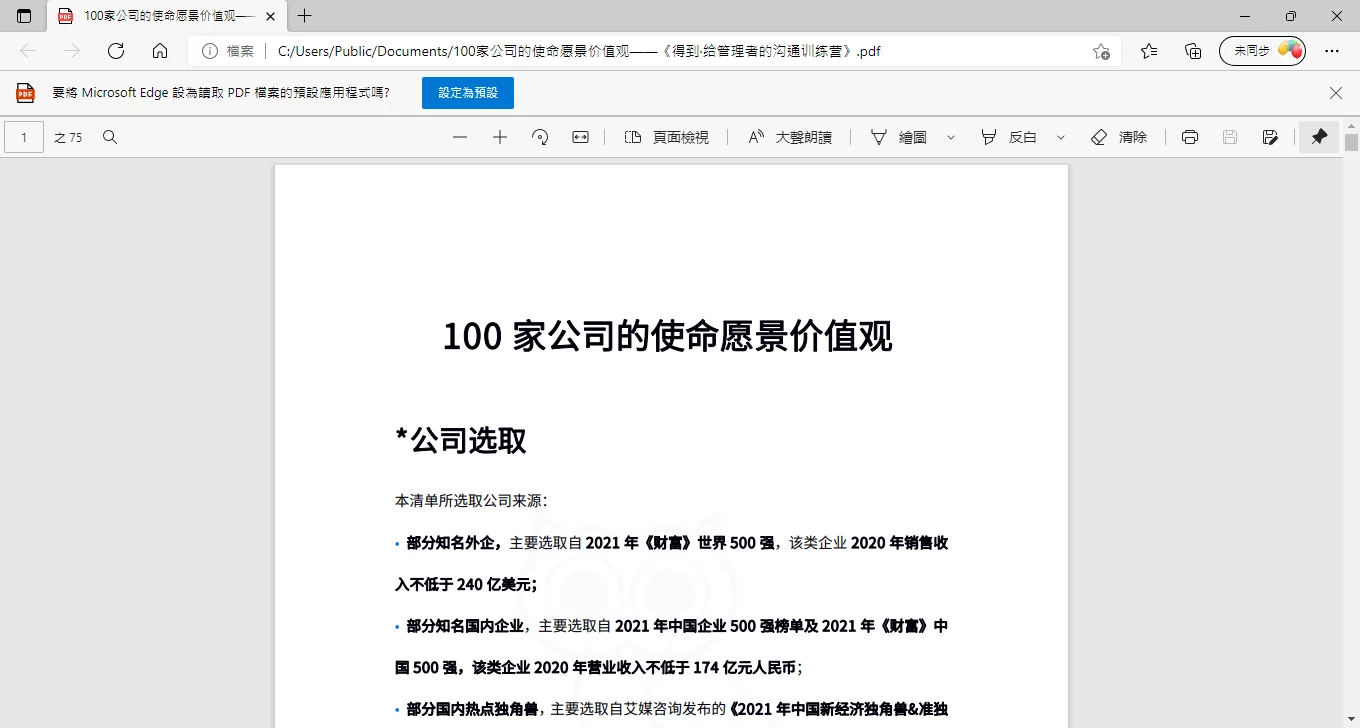Click the text 部分知名外企
The width and height of the screenshot is (1360, 728).
coord(452,543)
